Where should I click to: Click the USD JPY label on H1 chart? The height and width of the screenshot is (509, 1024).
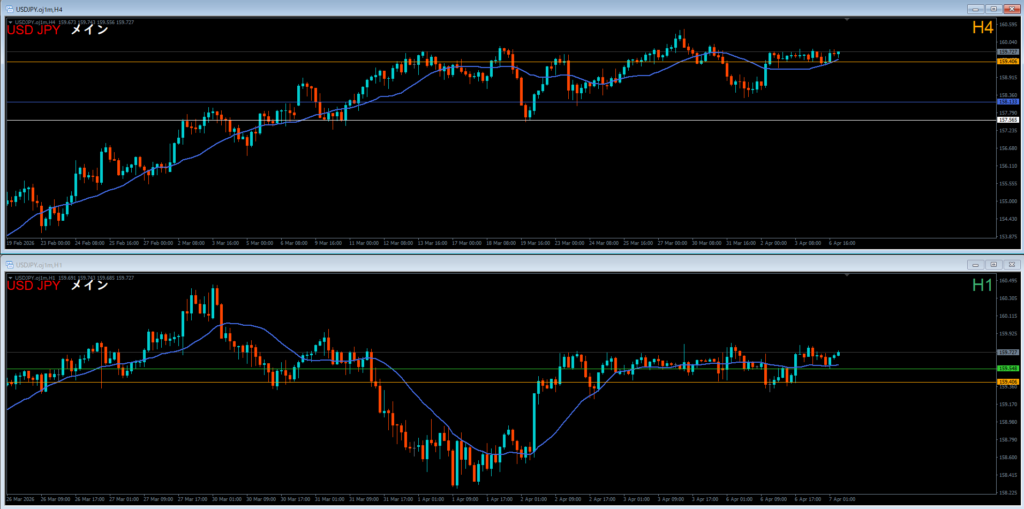(x=33, y=287)
